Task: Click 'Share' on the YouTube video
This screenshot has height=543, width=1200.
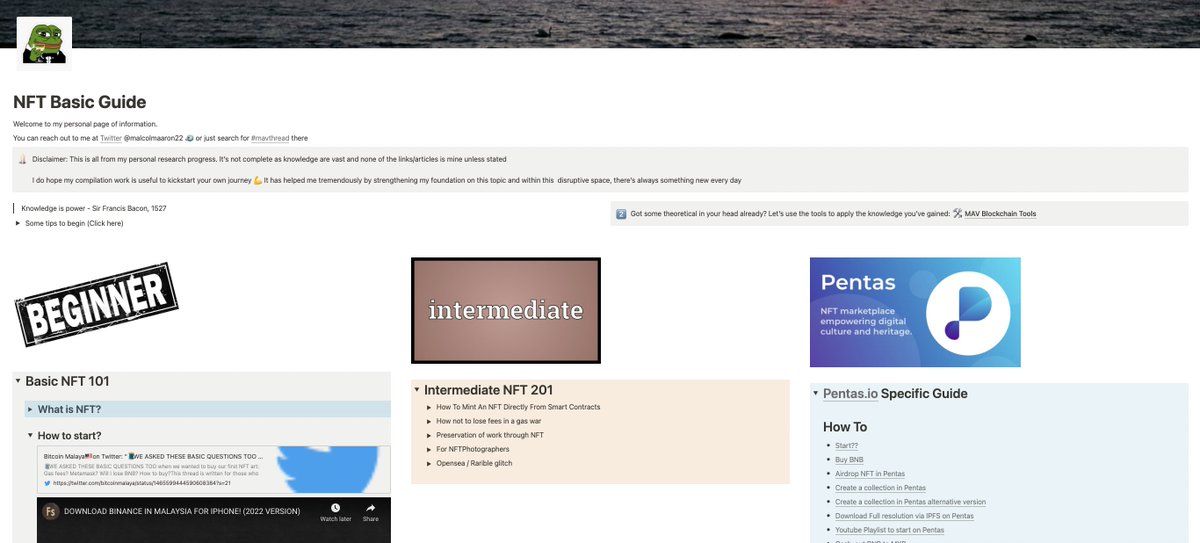Action: (x=370, y=511)
